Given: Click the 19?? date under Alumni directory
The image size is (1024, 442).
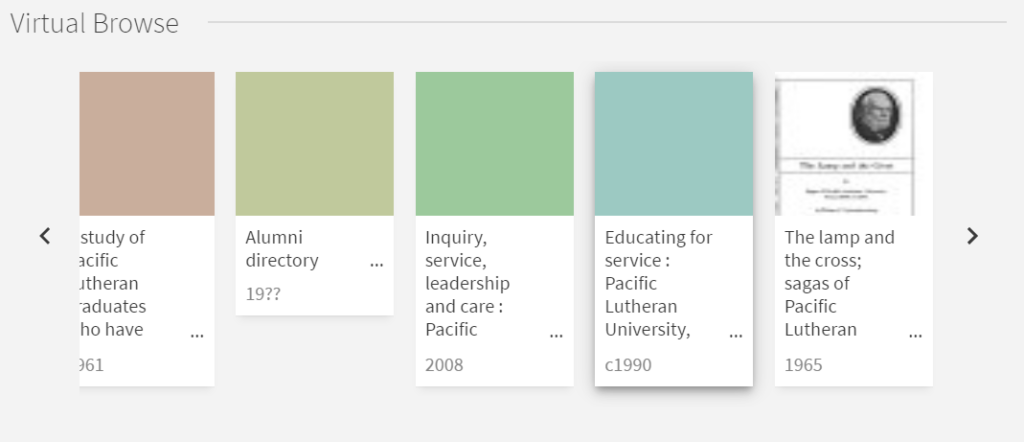Looking at the screenshot, I should 263,294.
